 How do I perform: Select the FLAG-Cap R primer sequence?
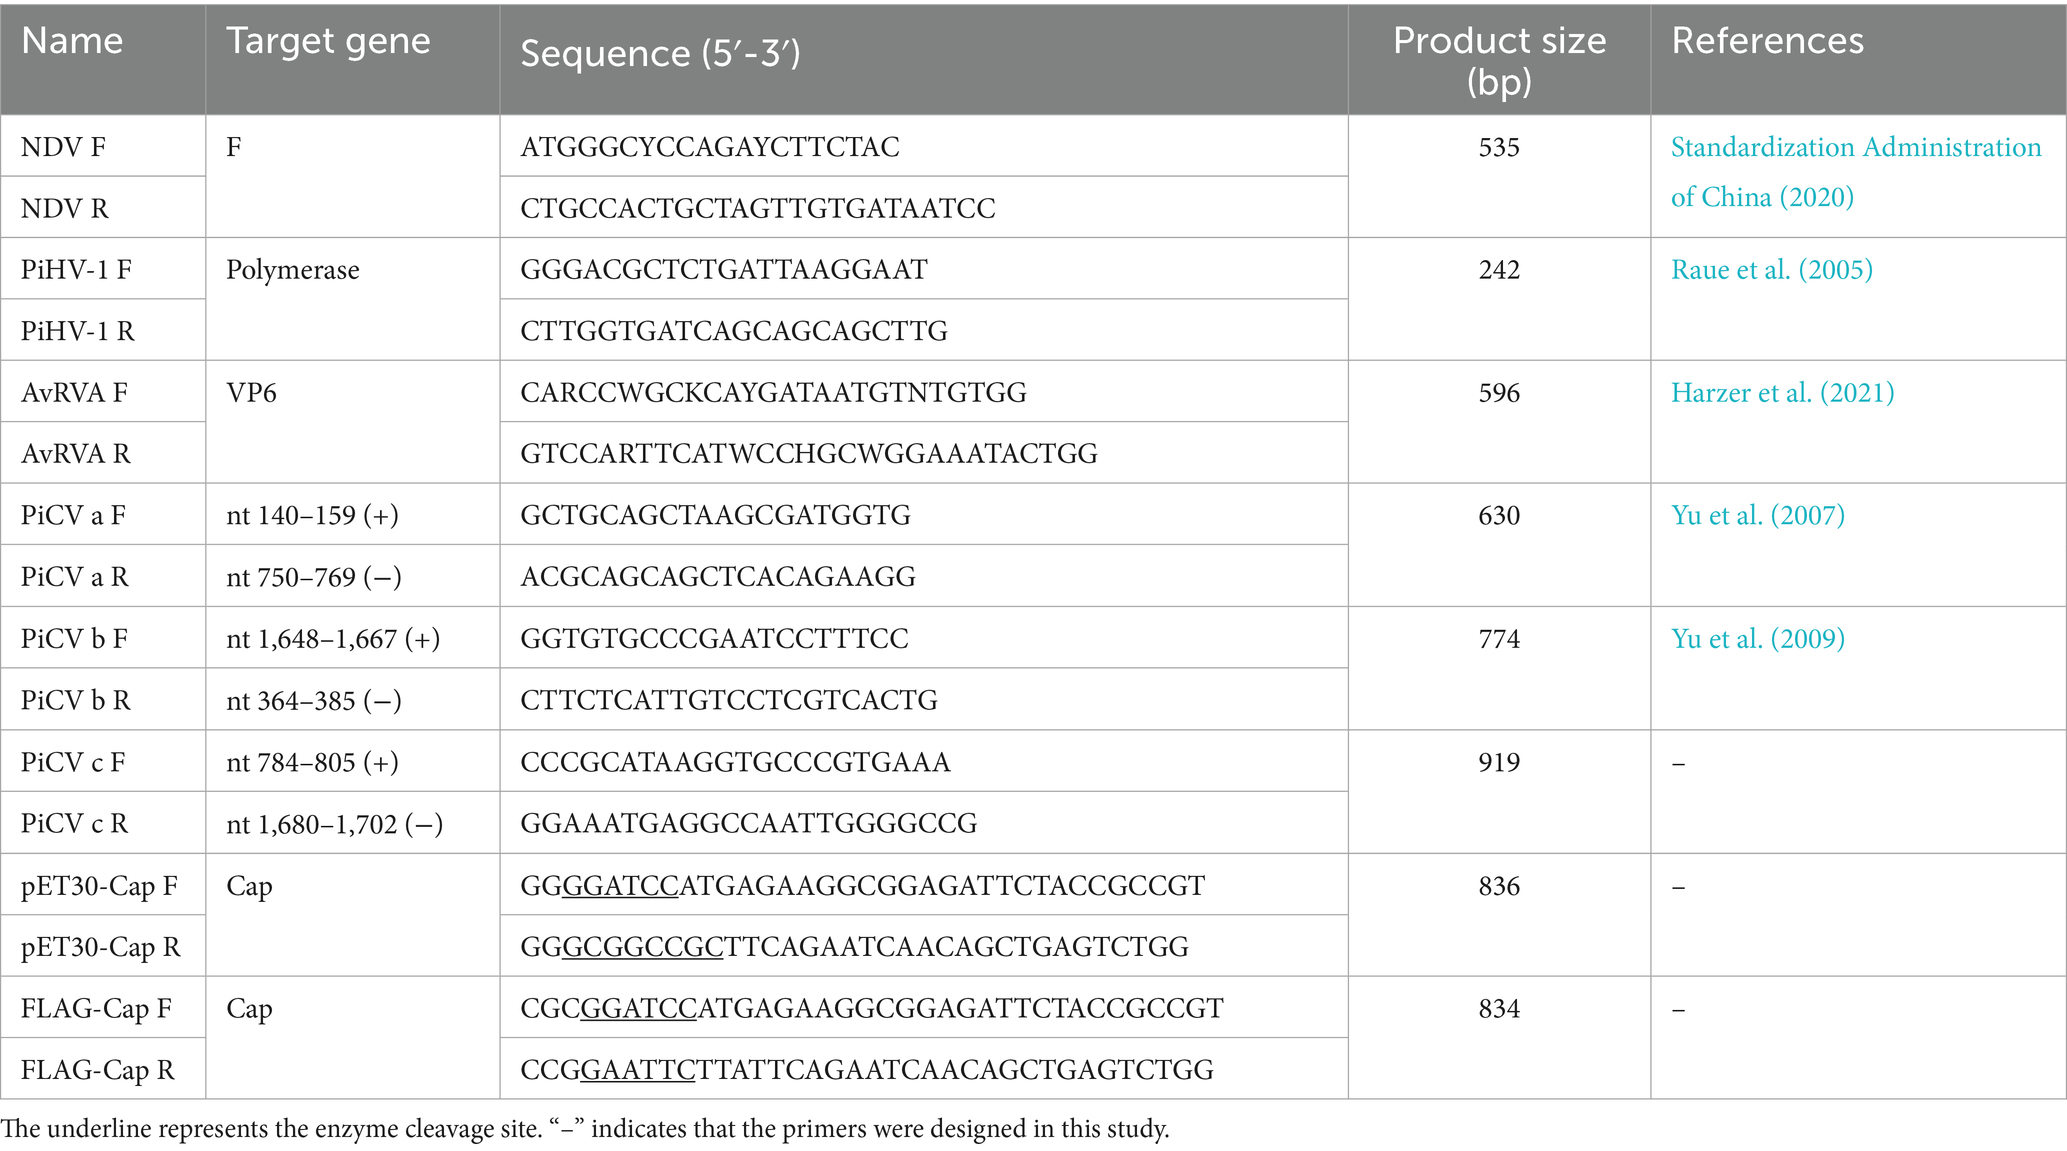click(x=867, y=1070)
